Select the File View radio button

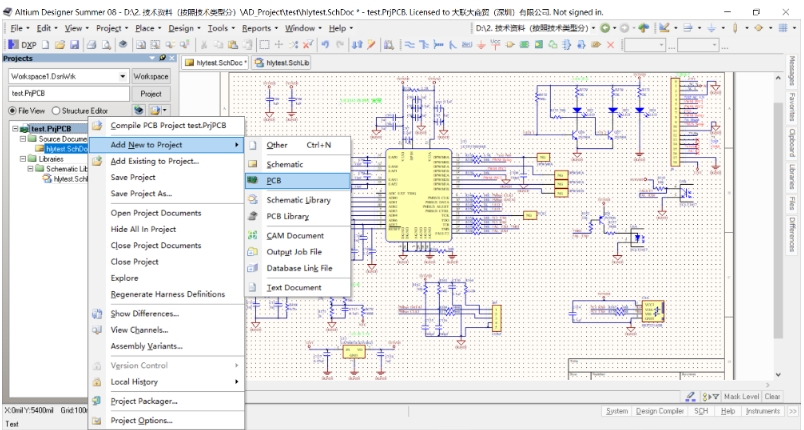[12, 111]
